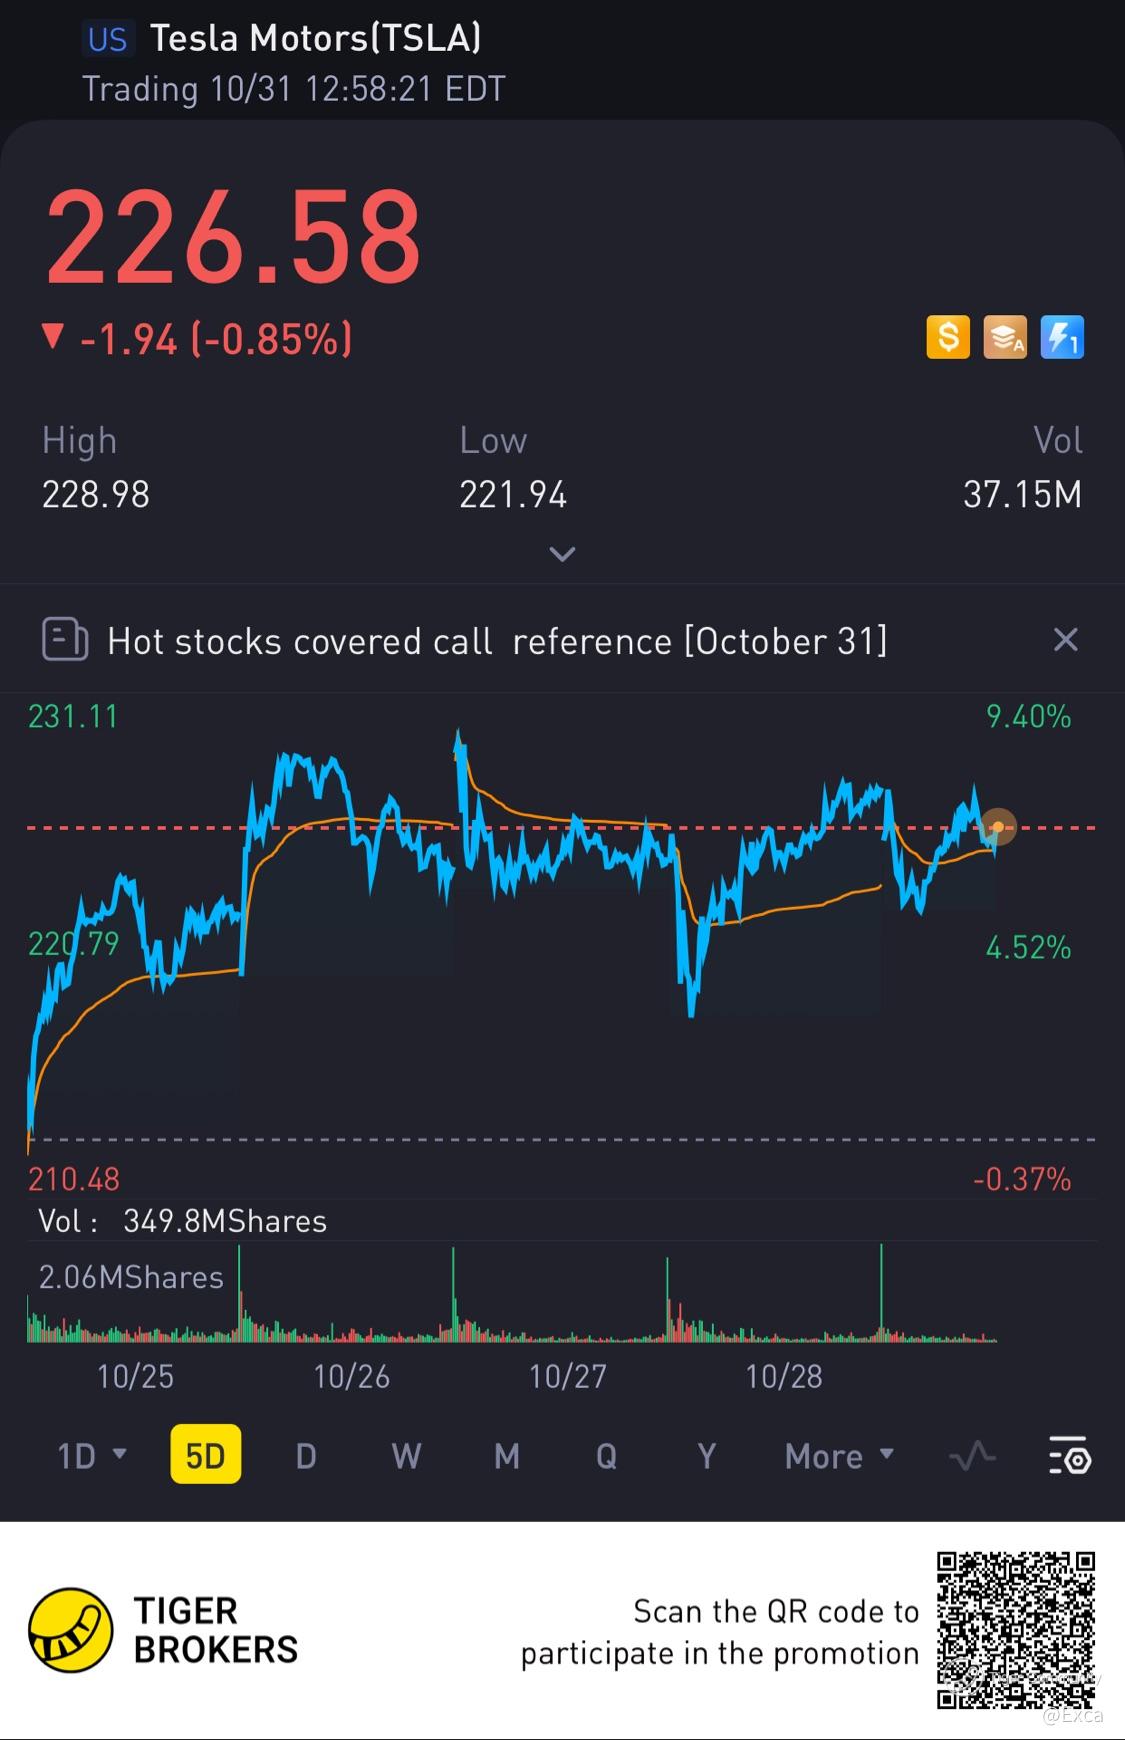Open the More timeframes dropdown
Image resolution: width=1125 pixels, height=1740 pixels.
click(839, 1456)
